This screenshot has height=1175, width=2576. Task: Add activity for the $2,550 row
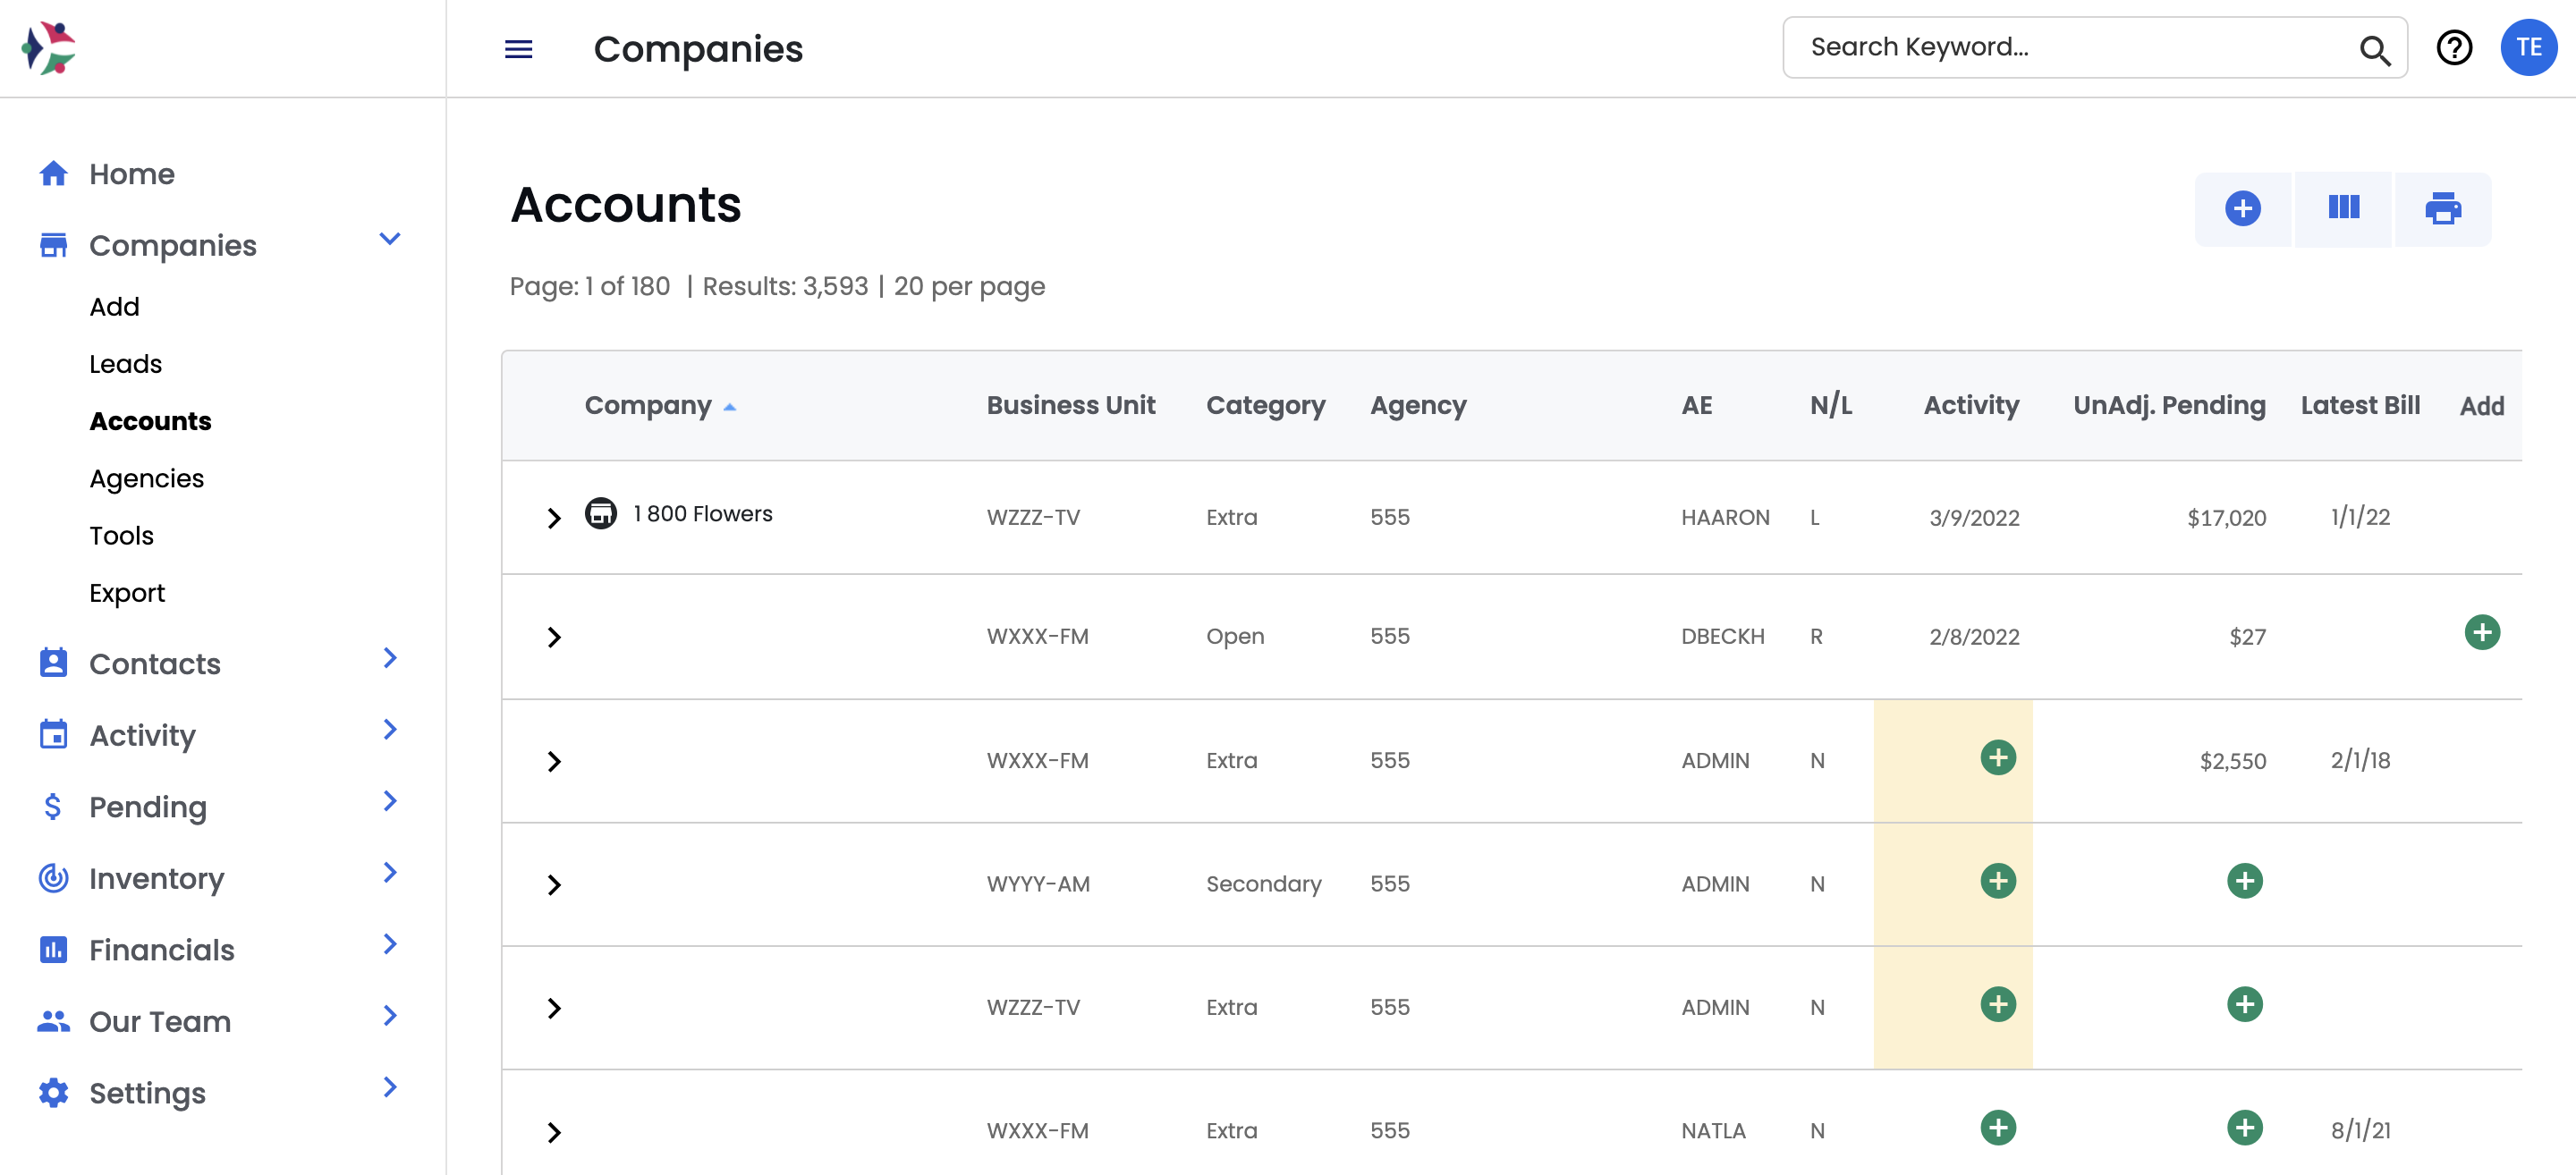coord(1997,758)
